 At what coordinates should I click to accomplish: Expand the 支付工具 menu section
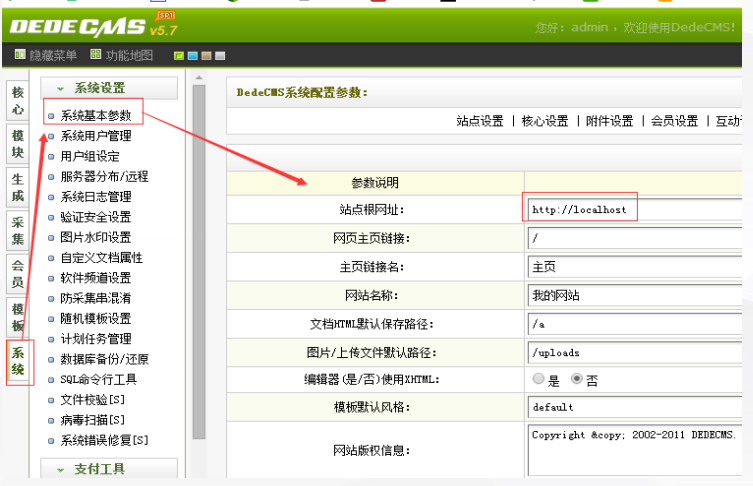[x=109, y=468]
